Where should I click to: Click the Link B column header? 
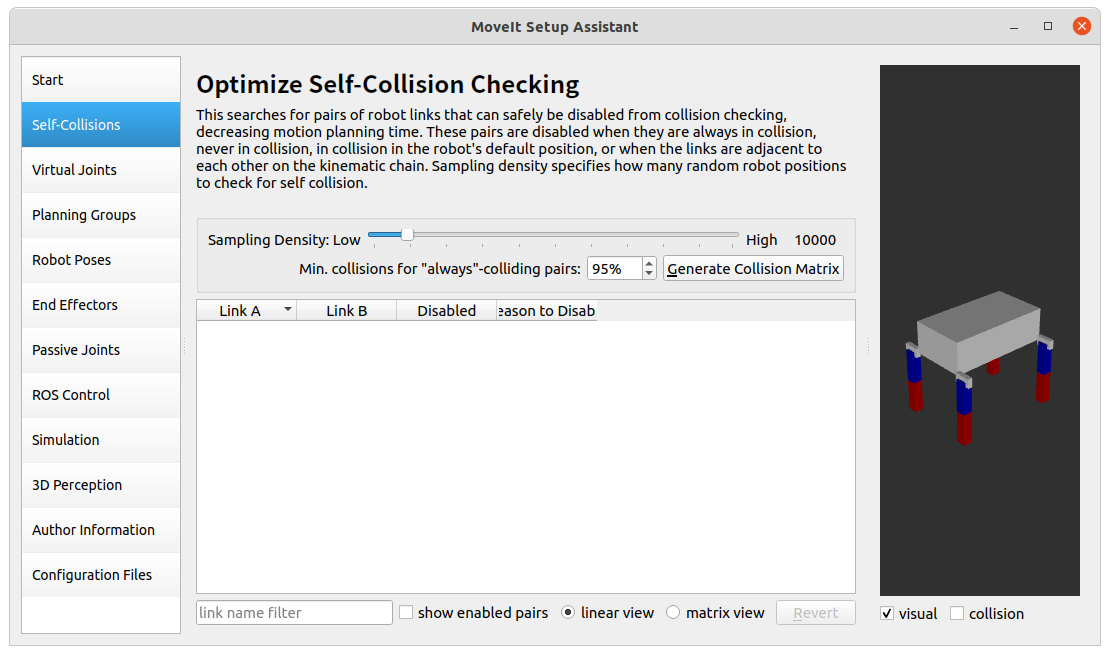coord(346,310)
